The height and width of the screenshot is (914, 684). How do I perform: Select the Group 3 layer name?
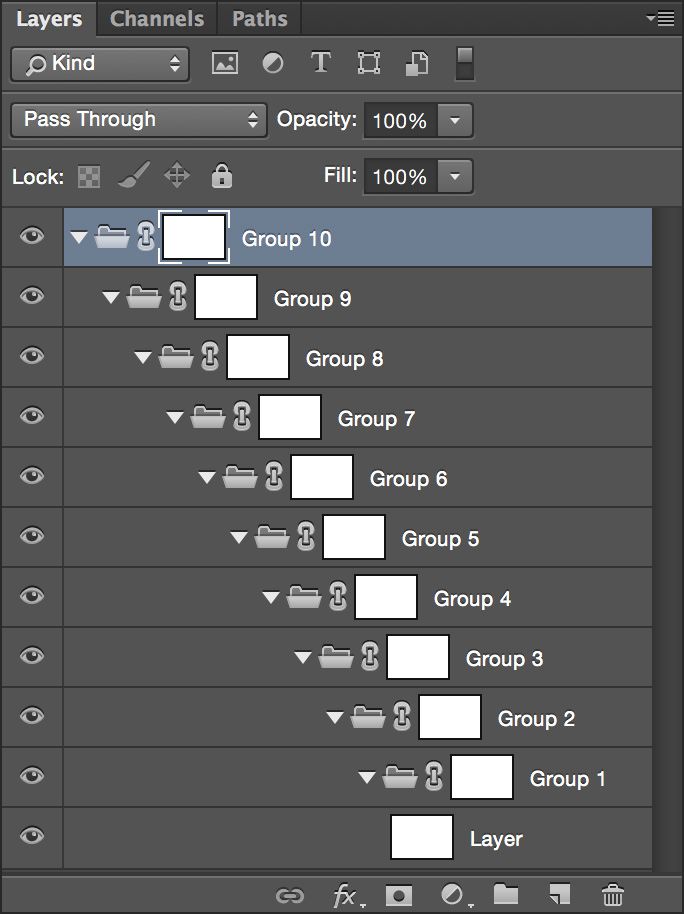[x=504, y=658]
